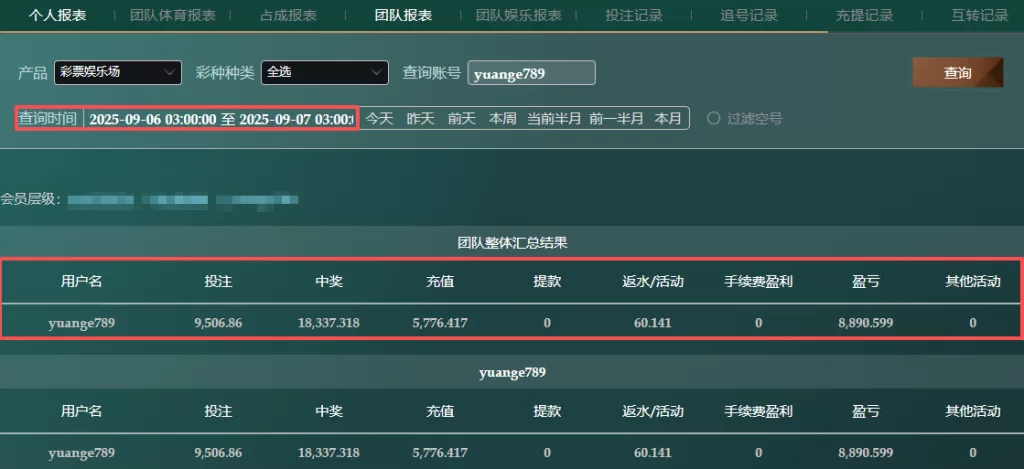Select the 前一半月 quick date option

(x=616, y=118)
